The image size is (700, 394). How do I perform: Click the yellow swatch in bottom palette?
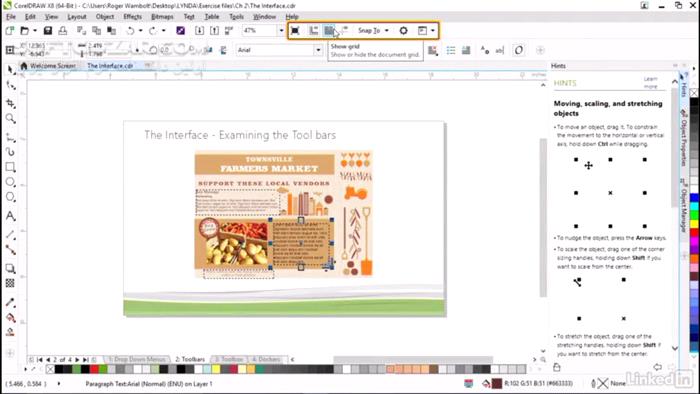pos(216,369)
